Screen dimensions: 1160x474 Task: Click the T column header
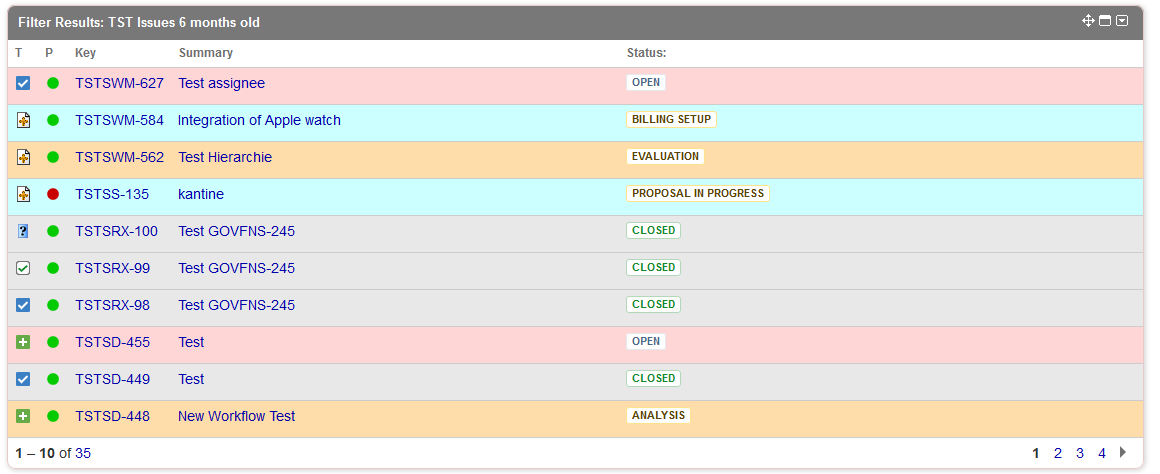[x=18, y=53]
